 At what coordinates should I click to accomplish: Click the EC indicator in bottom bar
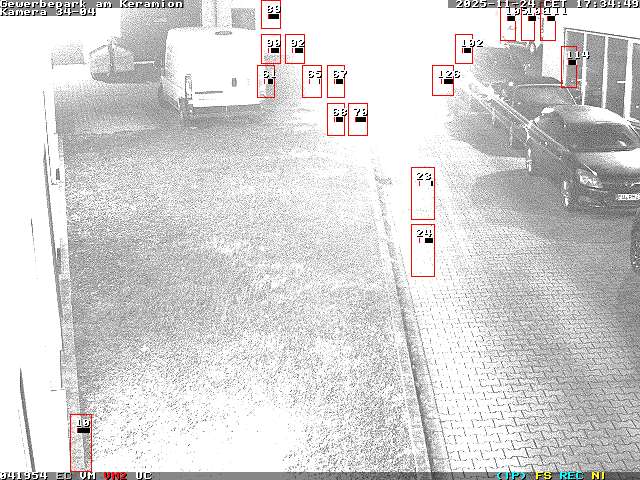tap(63, 475)
